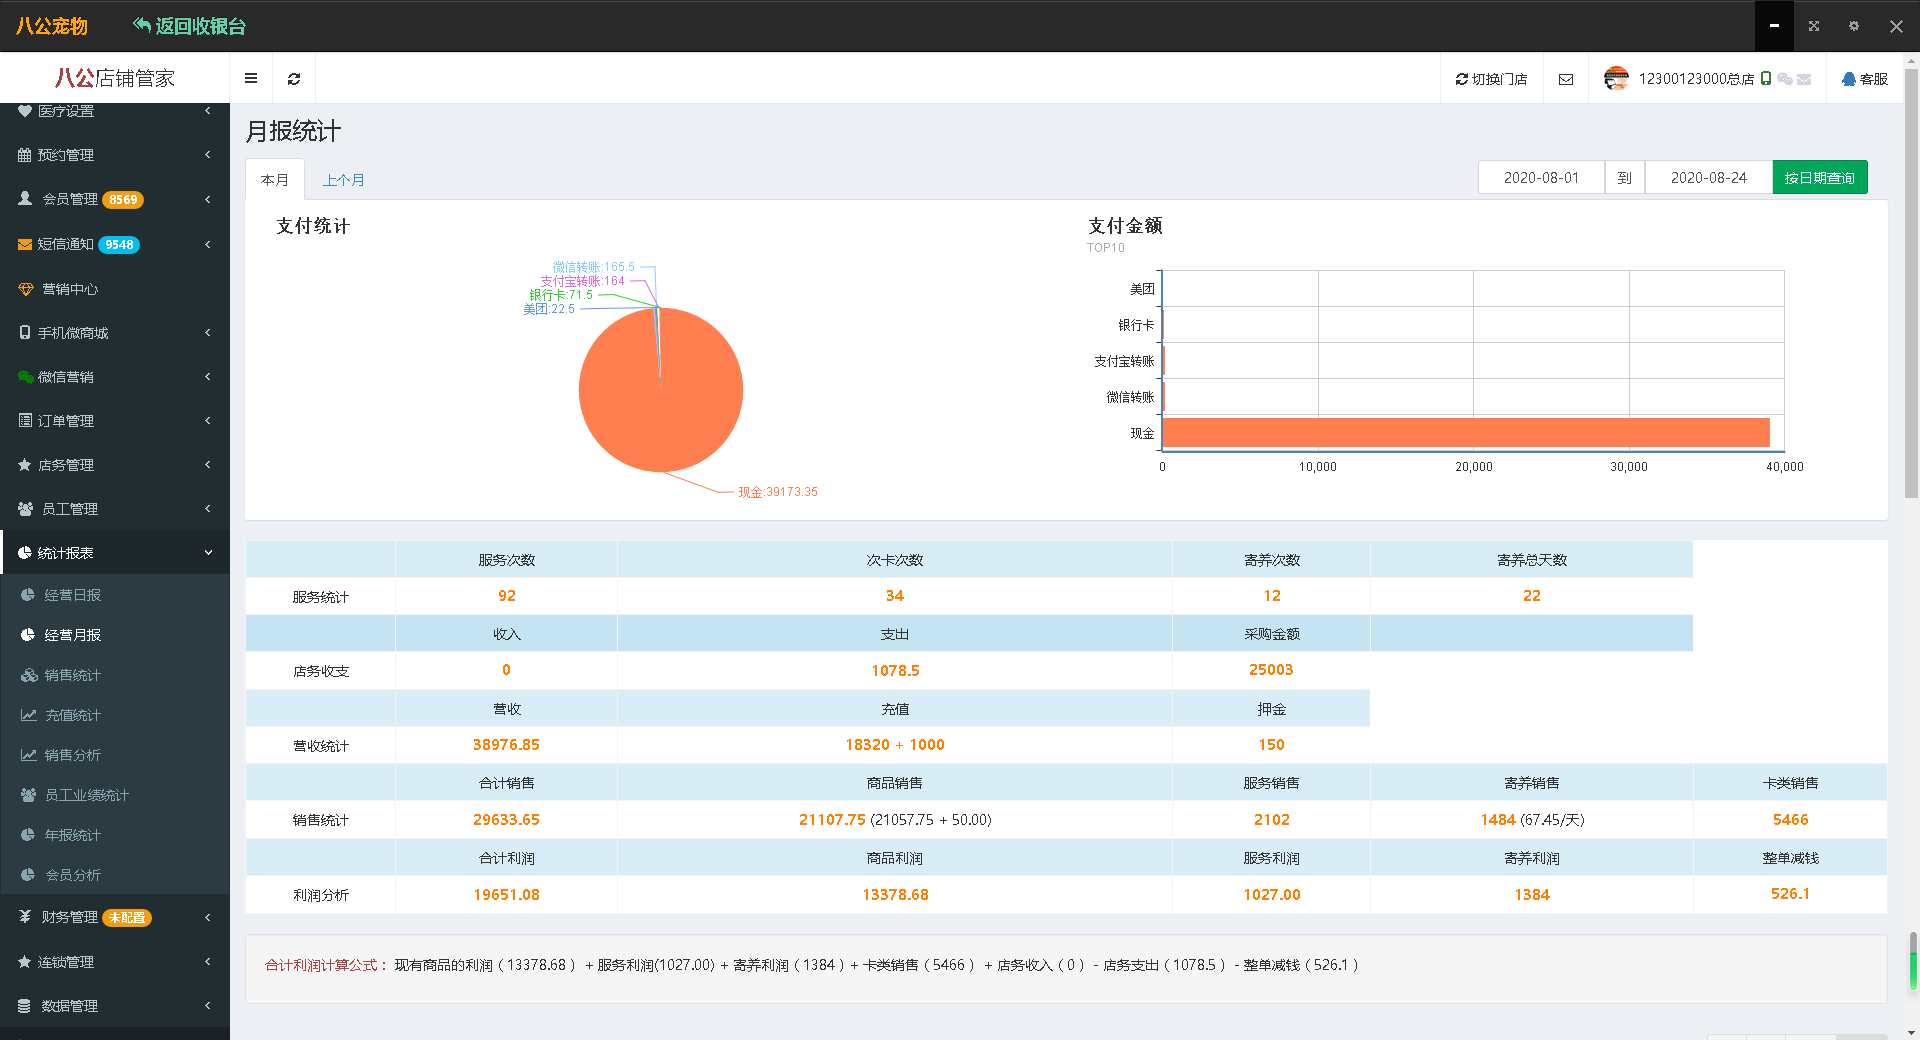
Task: Click the start date field 2020-08-01
Action: [x=1541, y=178]
